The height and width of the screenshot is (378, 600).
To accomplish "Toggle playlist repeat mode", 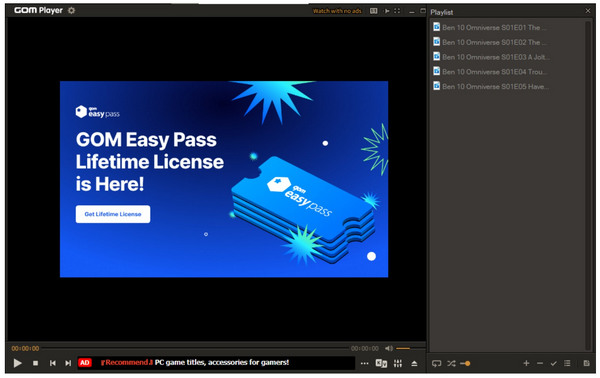I will coord(437,363).
